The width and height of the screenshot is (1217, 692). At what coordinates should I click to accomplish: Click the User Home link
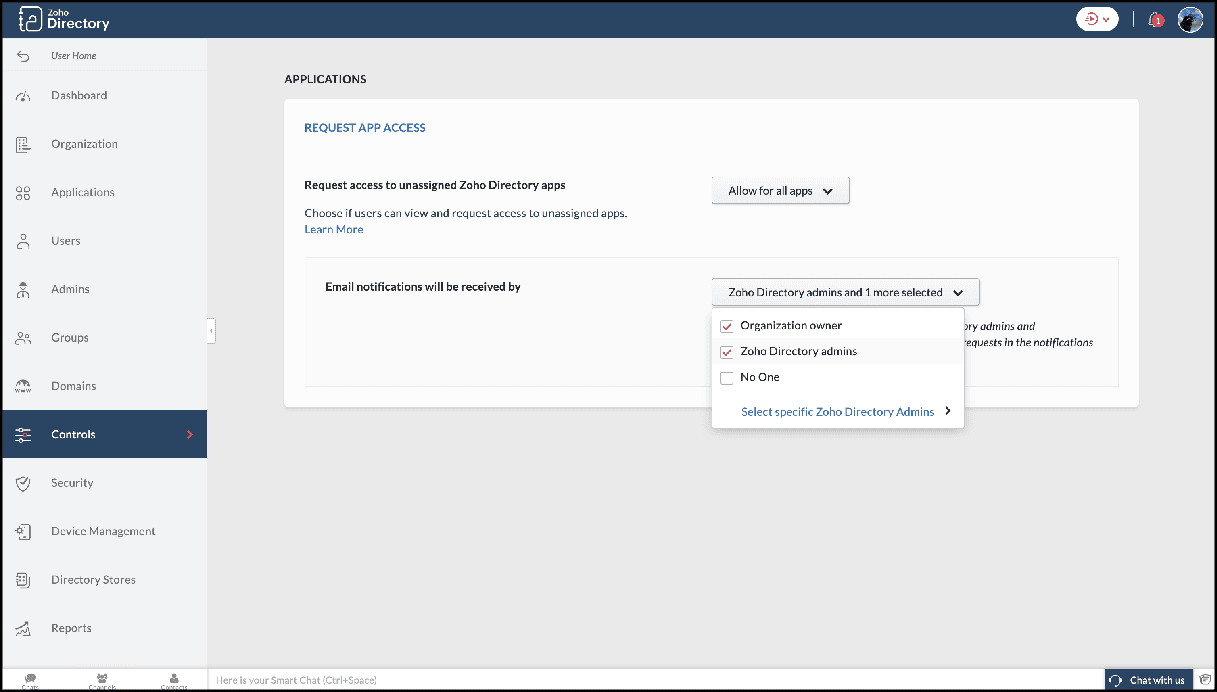(x=74, y=56)
